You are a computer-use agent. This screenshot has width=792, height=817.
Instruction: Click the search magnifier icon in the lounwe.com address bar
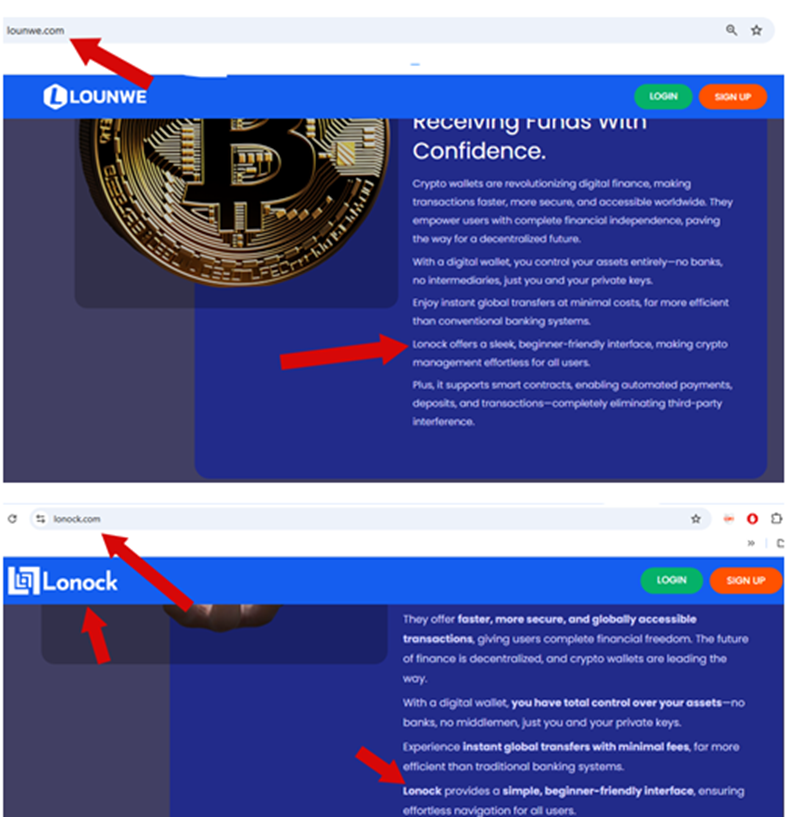click(731, 30)
